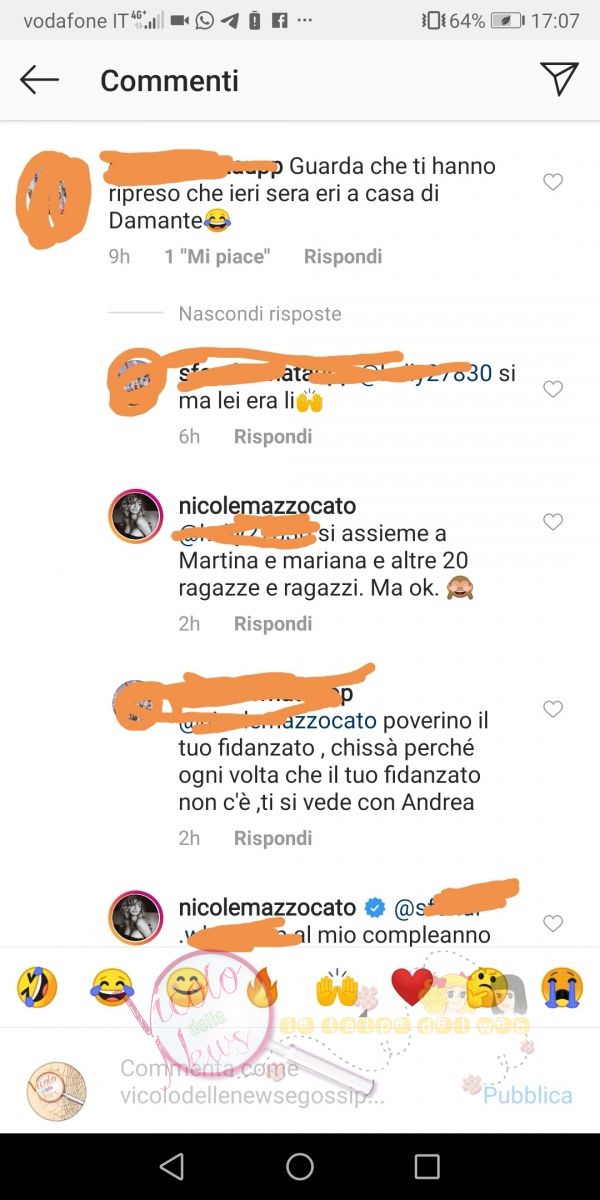The width and height of the screenshot is (600, 1200).
Task: View the 1 "Mi piace" likes list
Action: coord(217,257)
